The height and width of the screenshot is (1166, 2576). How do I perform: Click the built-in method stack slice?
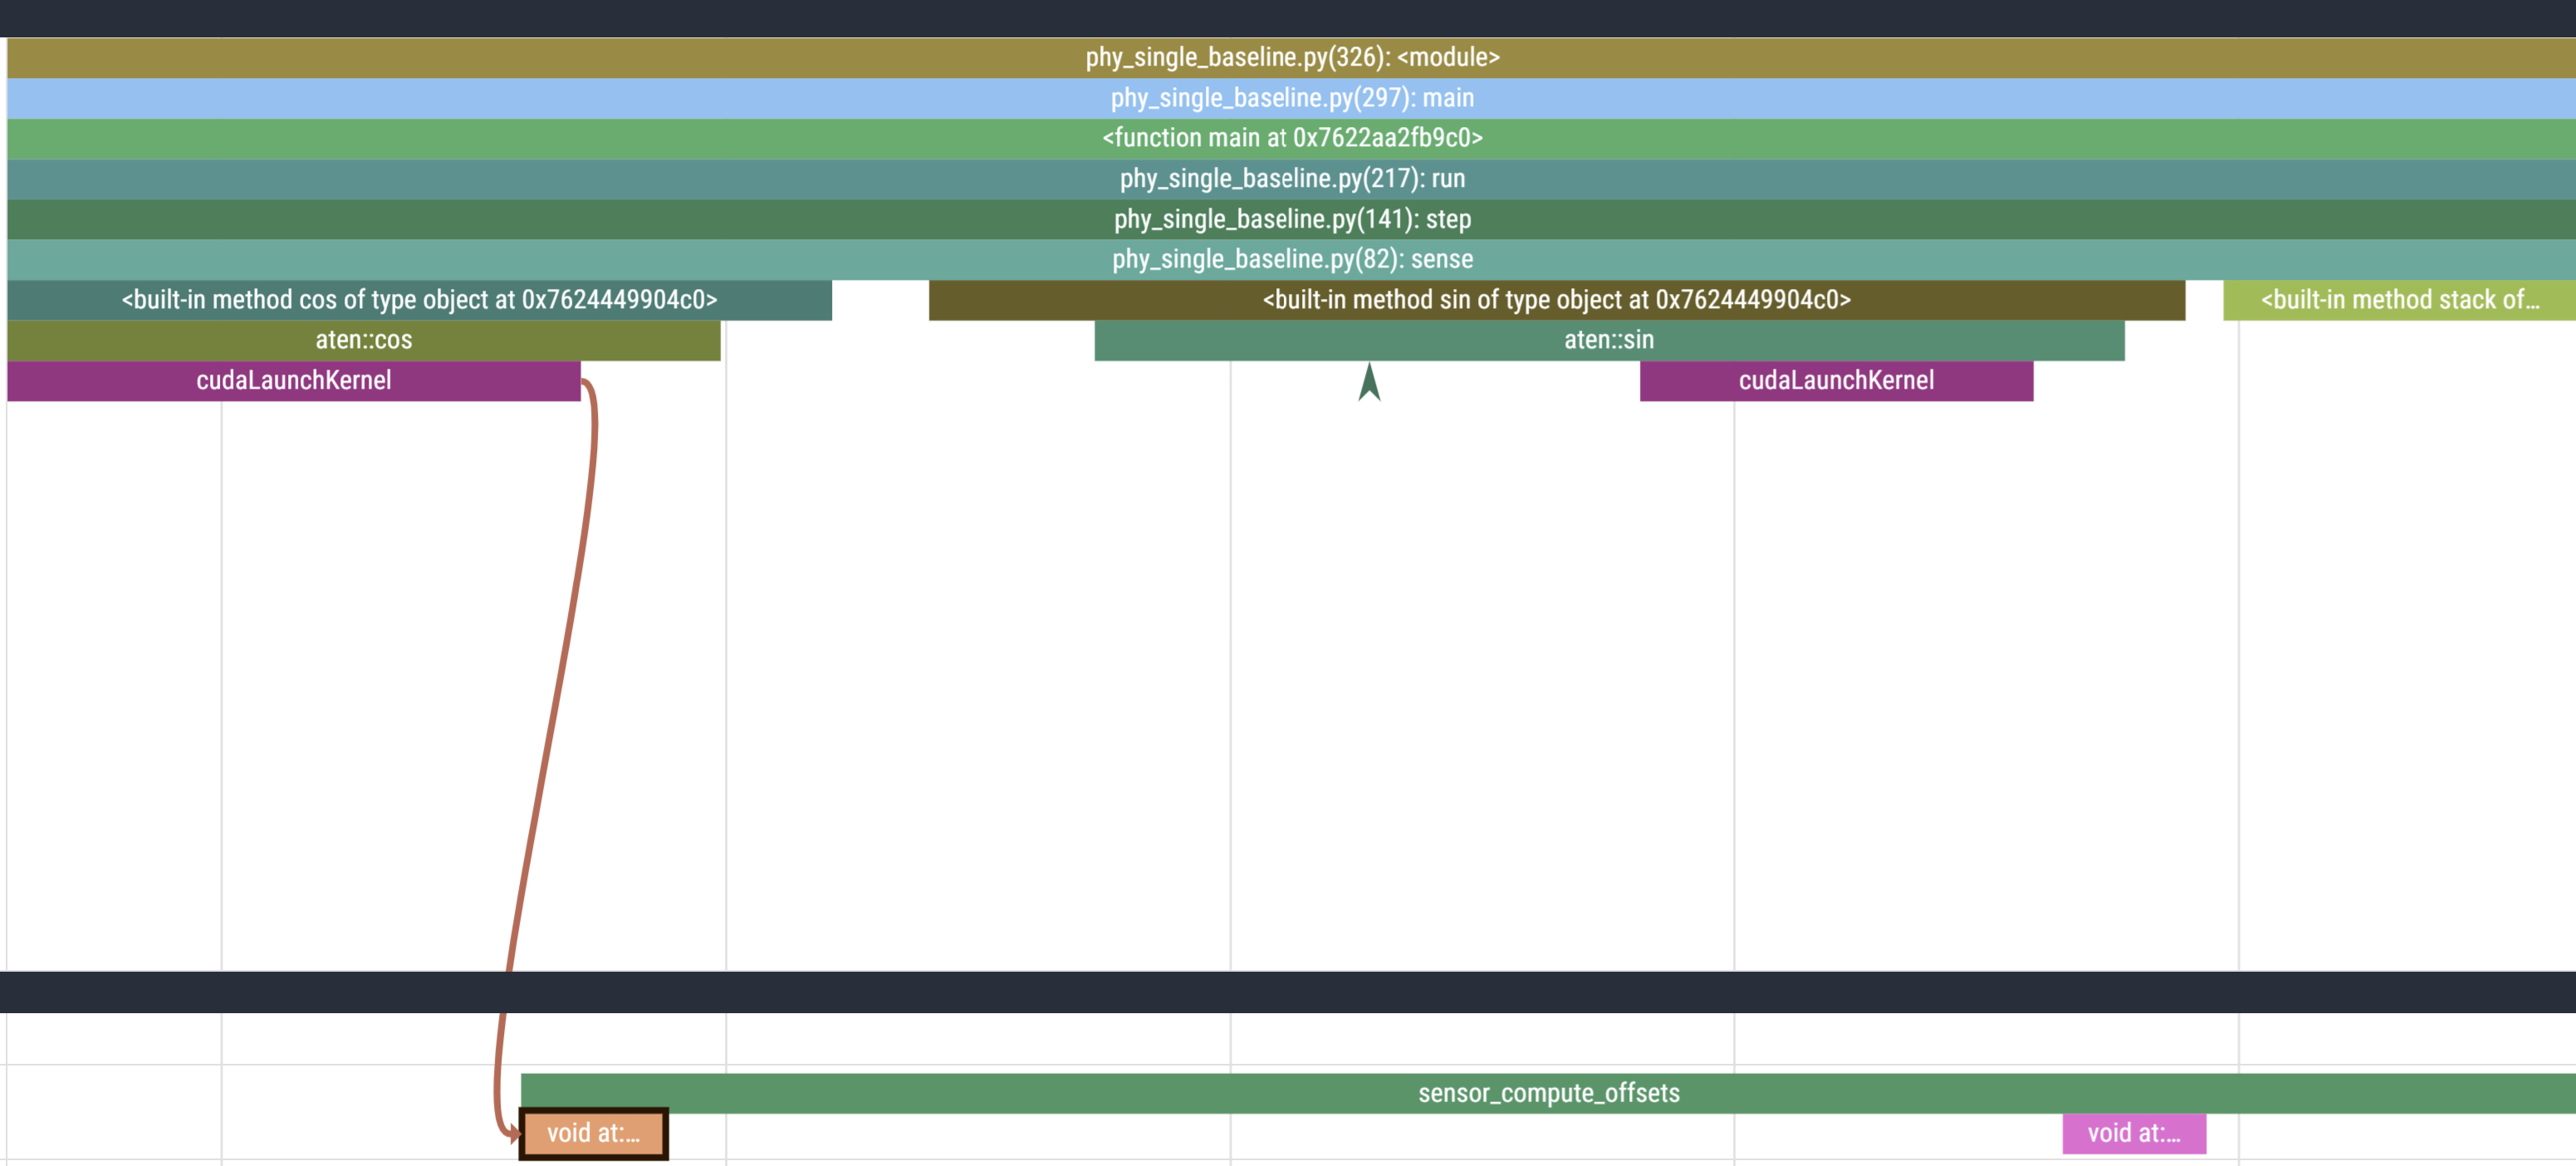pyautogui.click(x=2398, y=300)
